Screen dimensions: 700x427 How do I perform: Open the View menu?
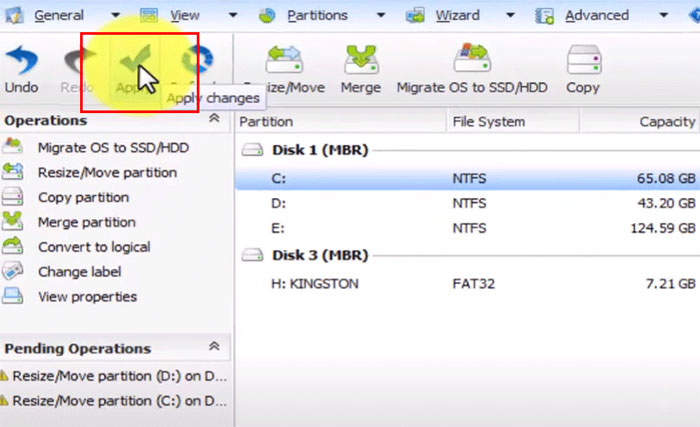pos(185,16)
